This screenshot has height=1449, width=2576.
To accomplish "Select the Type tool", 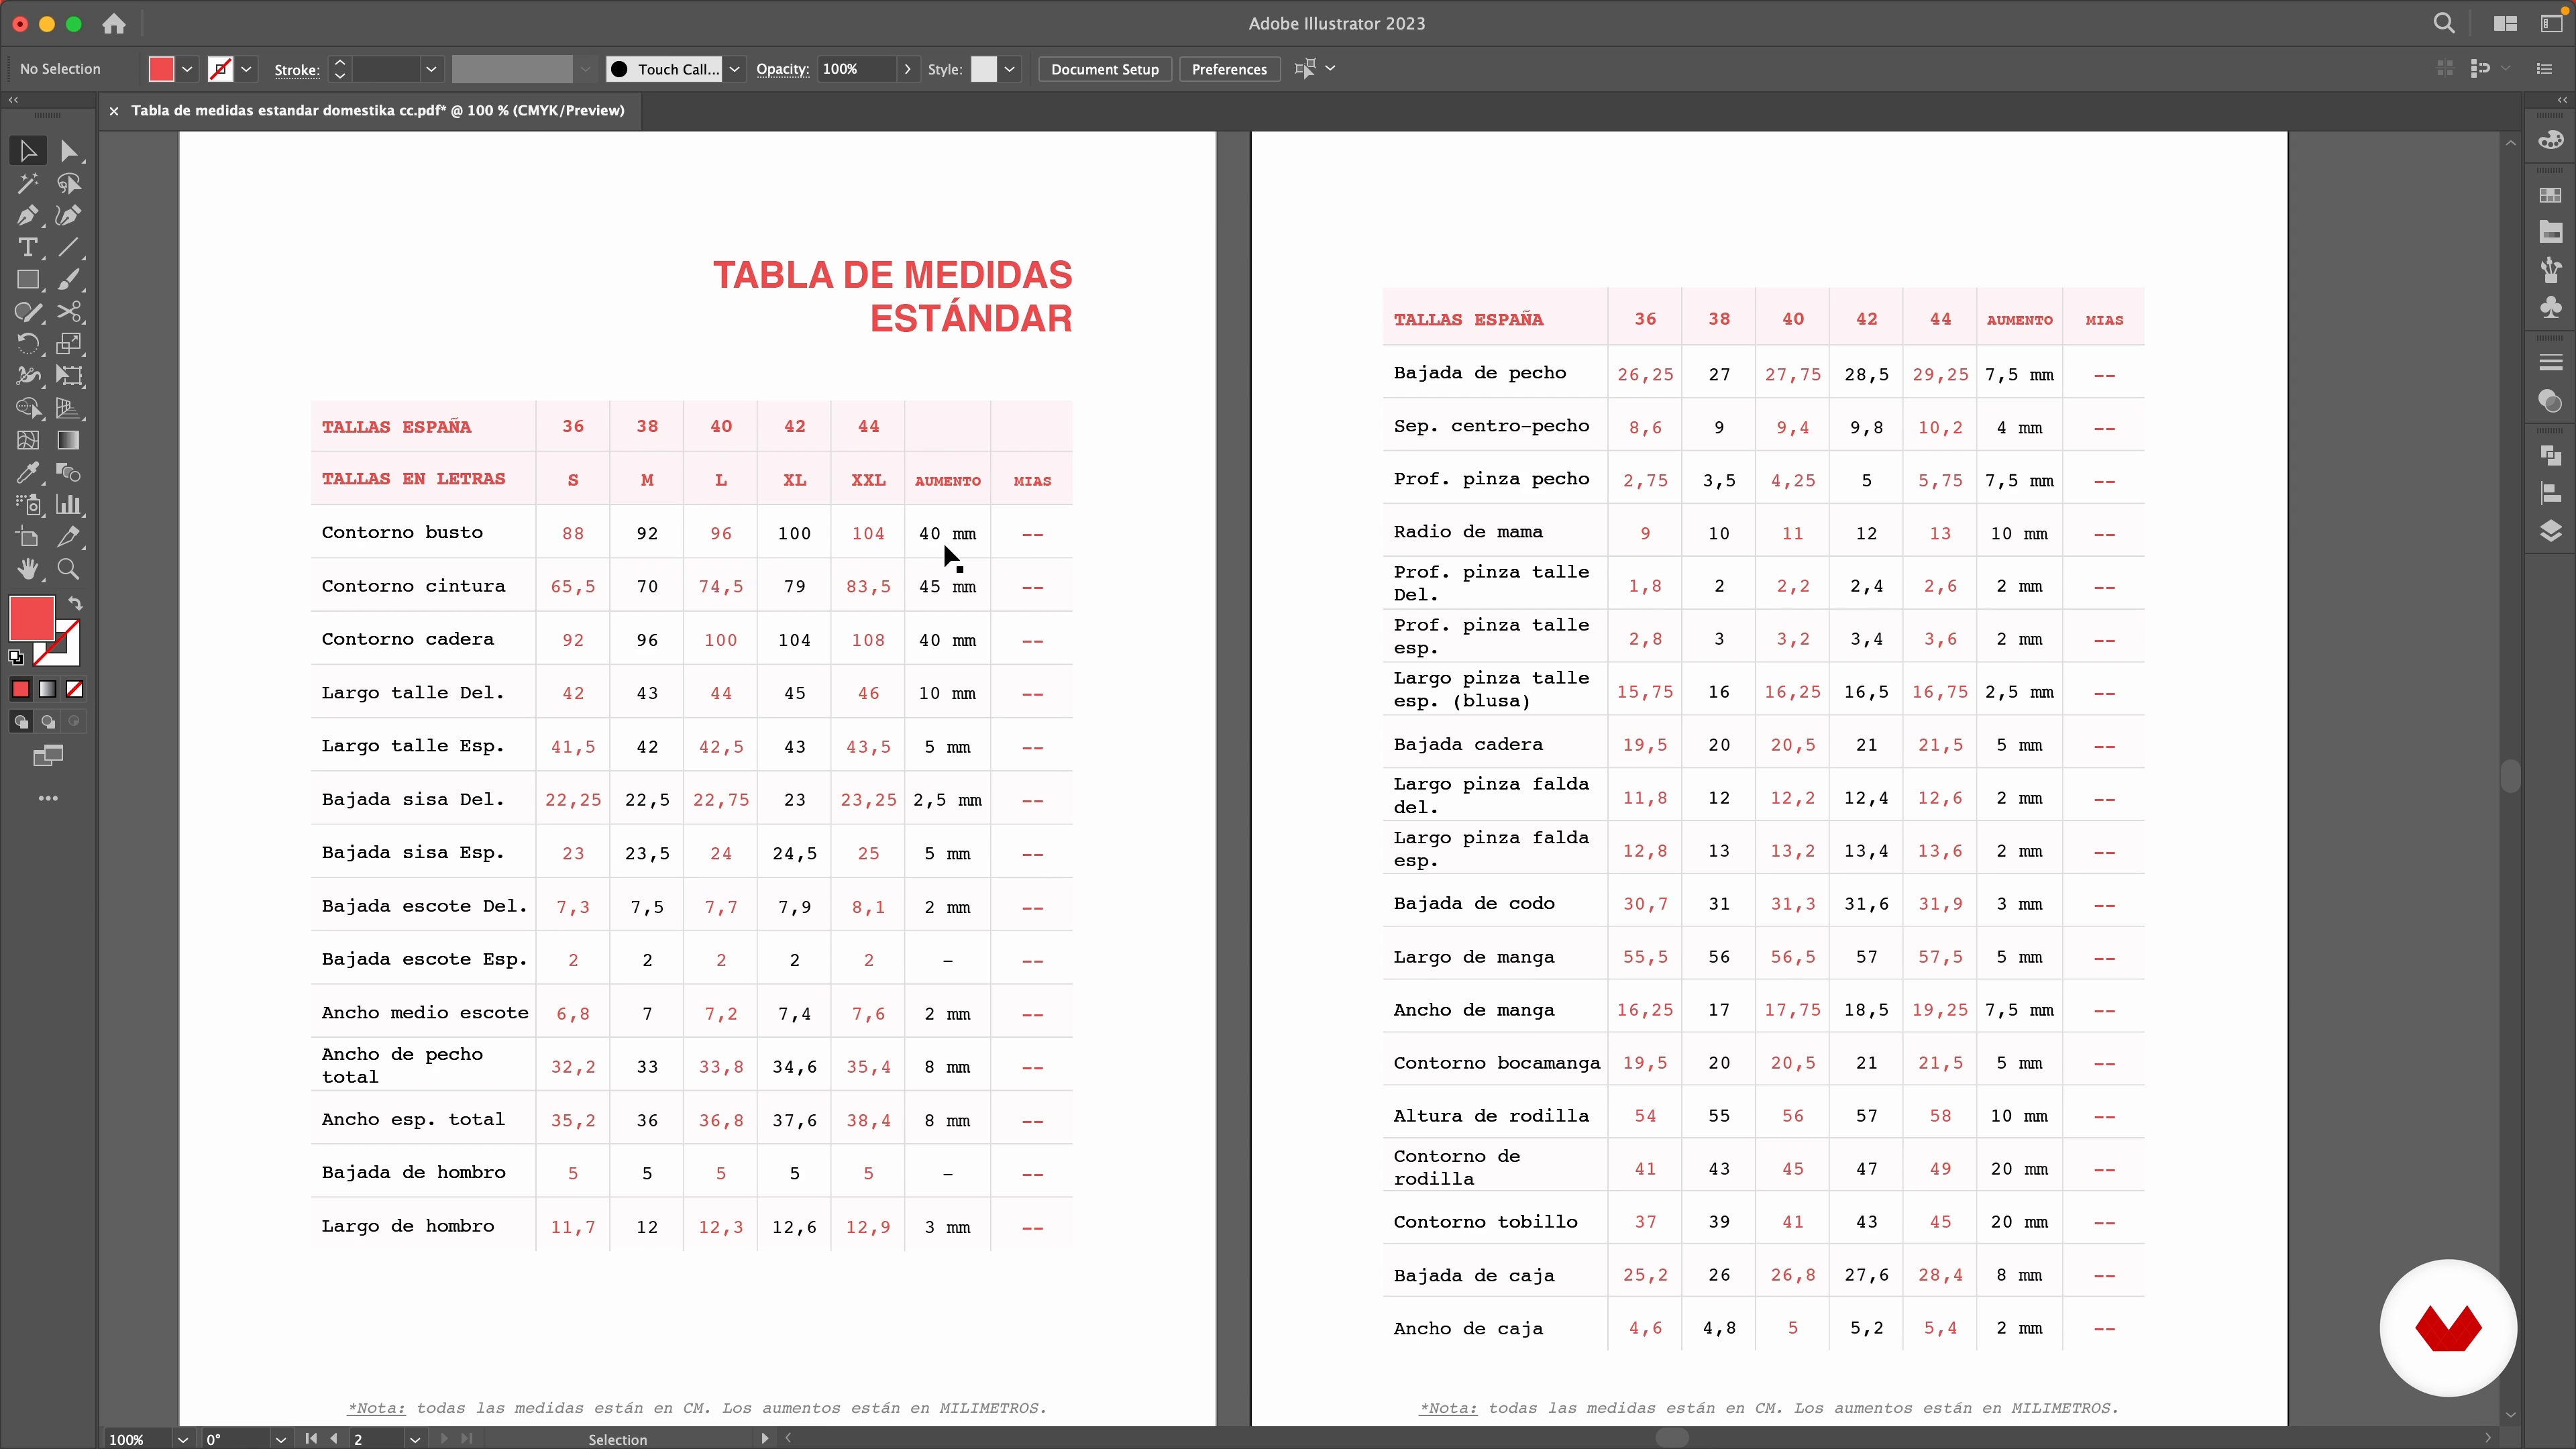I will [28, 247].
